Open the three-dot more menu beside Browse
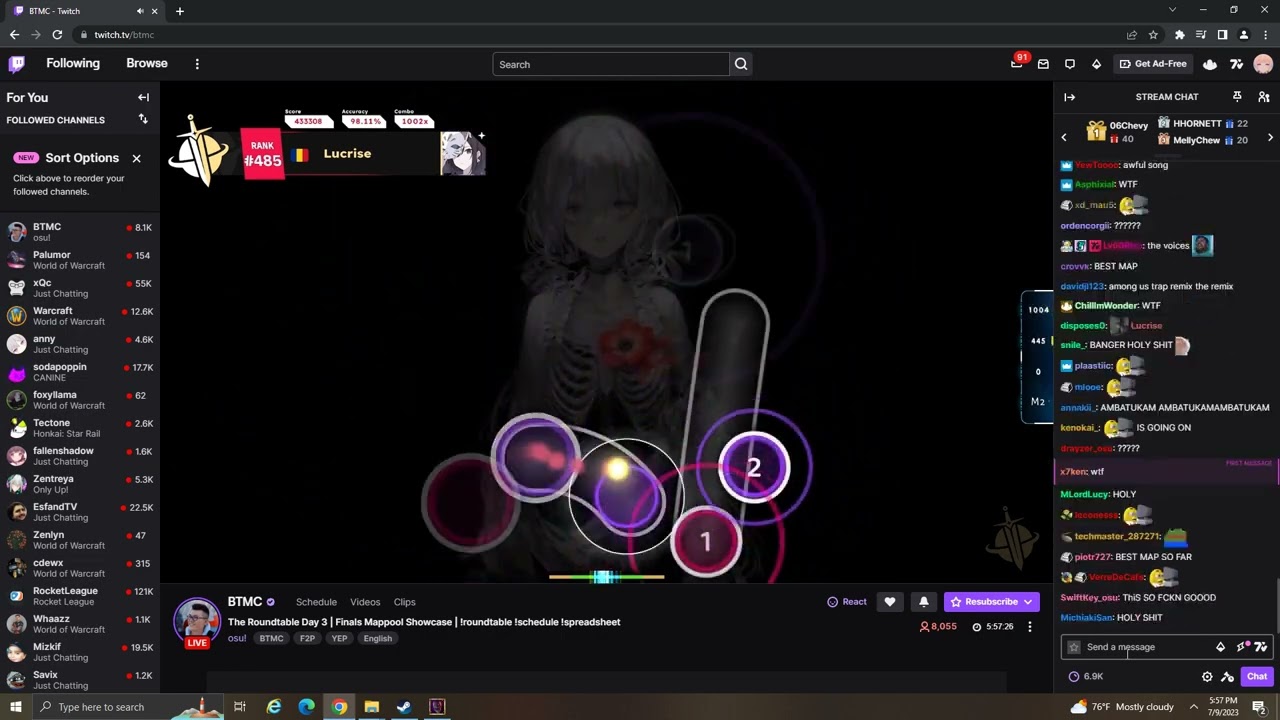The width and height of the screenshot is (1280, 720). point(197,64)
